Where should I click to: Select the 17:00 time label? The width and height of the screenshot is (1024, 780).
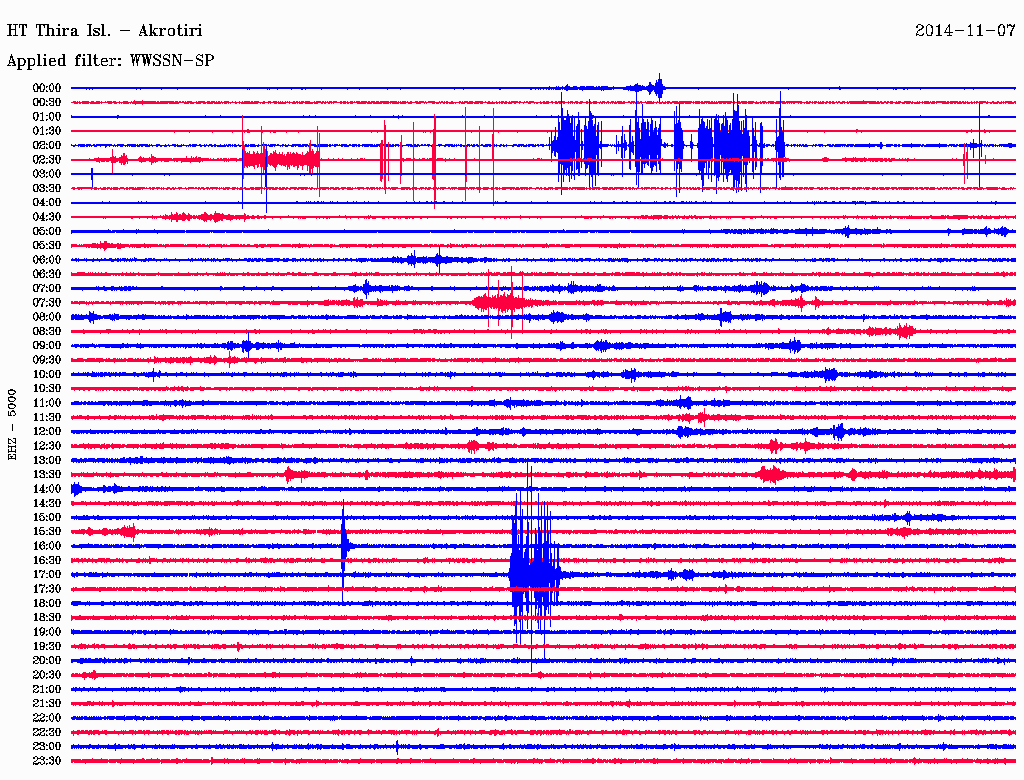click(47, 574)
